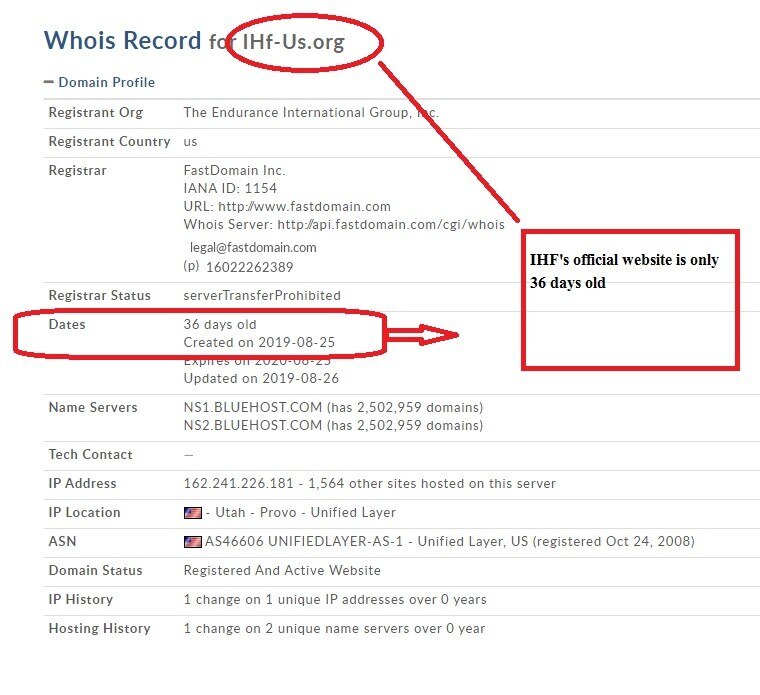This screenshot has width=760, height=695.
Task: Click the (p) phone icon
Action: 191,267
